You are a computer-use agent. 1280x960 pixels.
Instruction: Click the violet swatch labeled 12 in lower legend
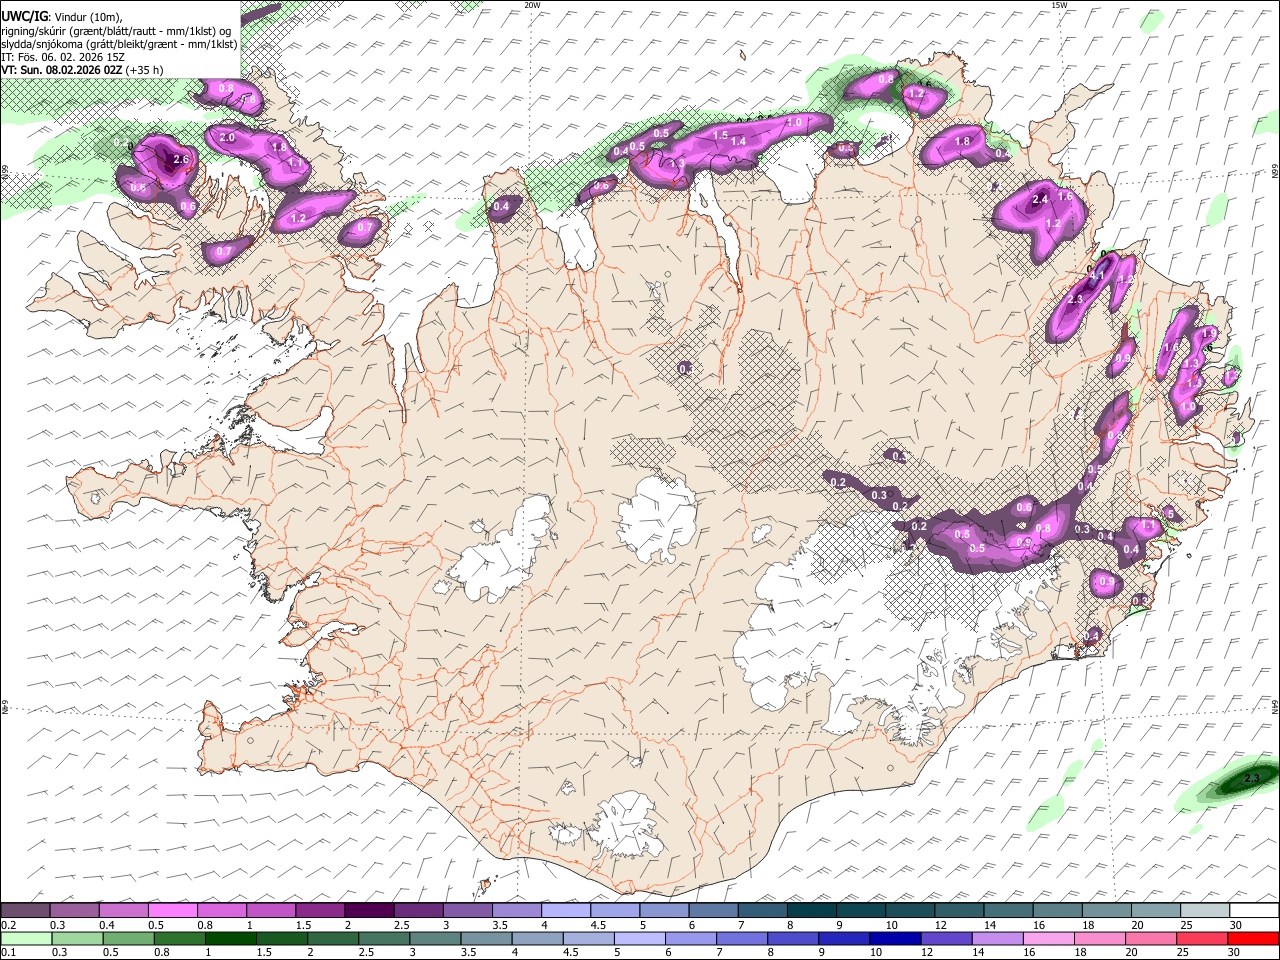pos(946,938)
